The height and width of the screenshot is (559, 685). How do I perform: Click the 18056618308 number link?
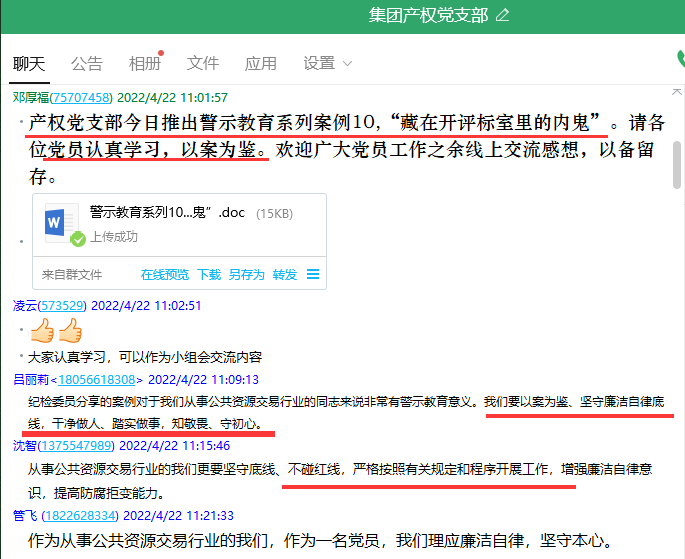tap(99, 379)
